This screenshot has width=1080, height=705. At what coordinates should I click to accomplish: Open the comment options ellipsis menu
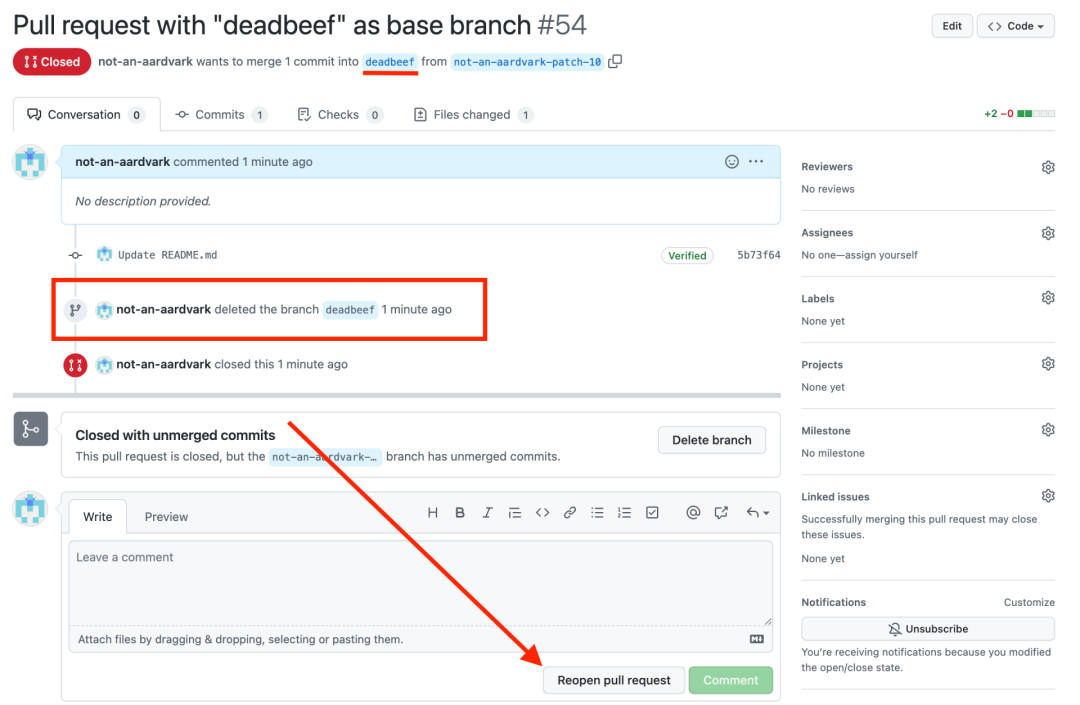pos(756,161)
